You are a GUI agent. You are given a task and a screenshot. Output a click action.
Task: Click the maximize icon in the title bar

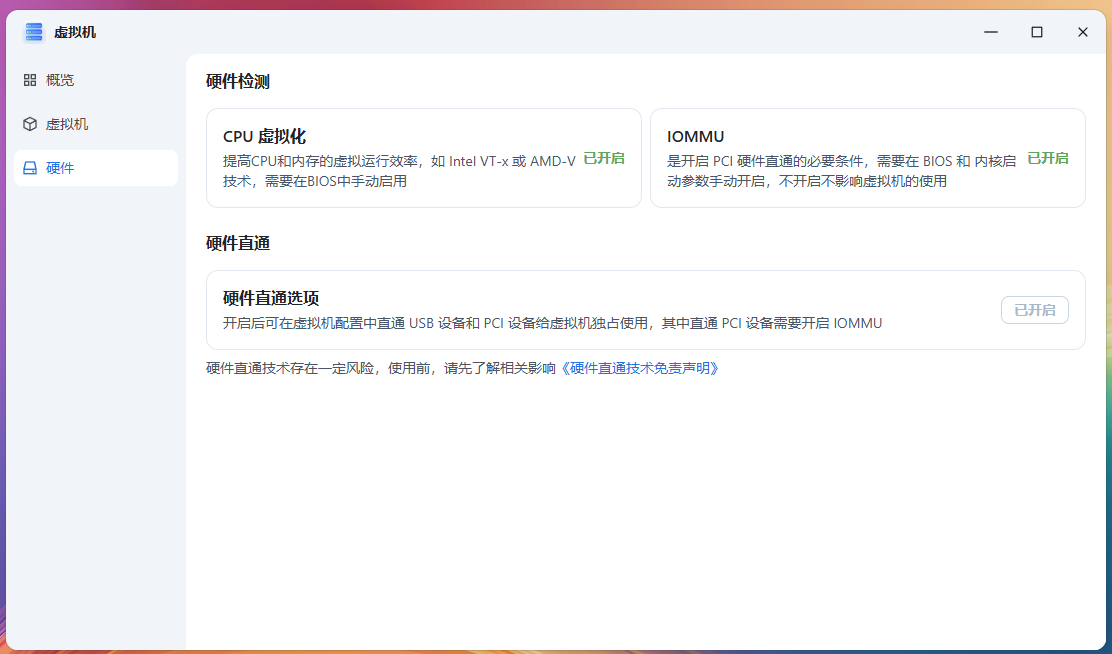coord(1036,31)
